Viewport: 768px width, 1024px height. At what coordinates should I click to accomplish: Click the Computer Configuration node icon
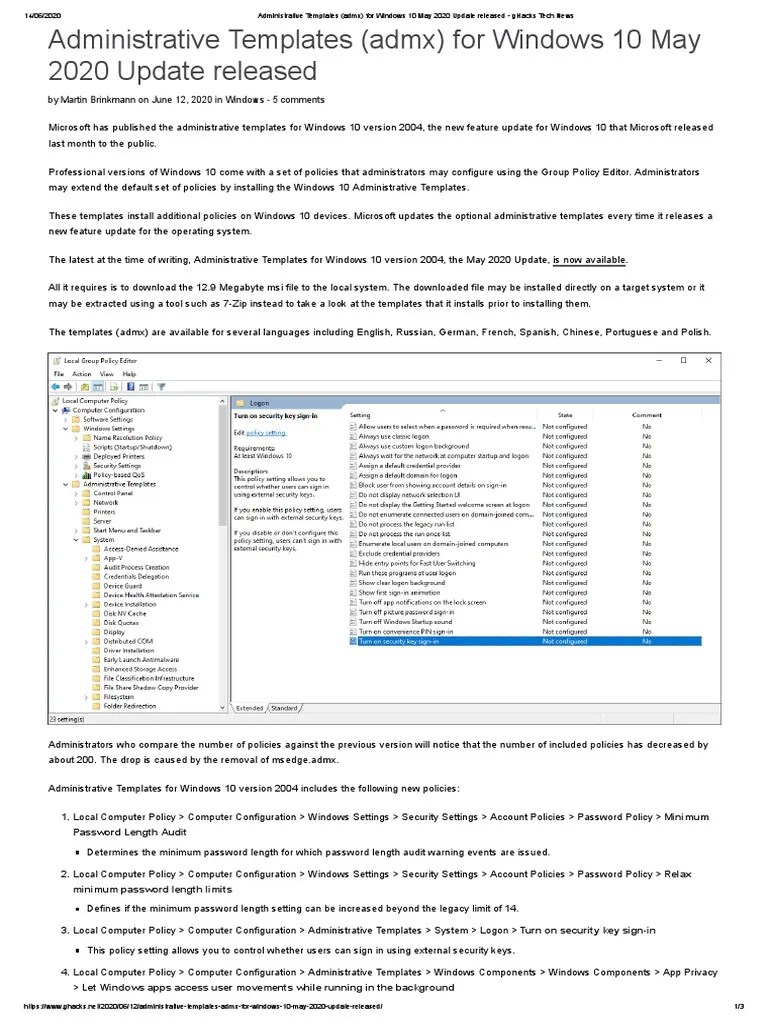click(66, 410)
